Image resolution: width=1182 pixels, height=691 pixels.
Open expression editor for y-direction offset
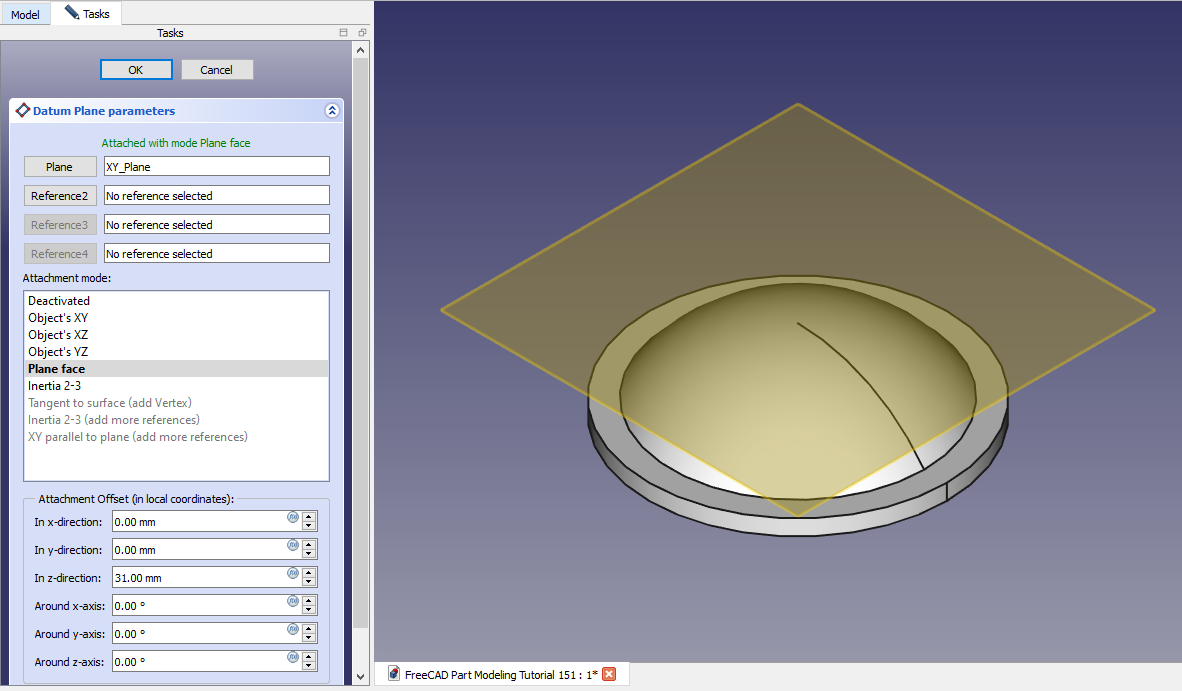(293, 545)
